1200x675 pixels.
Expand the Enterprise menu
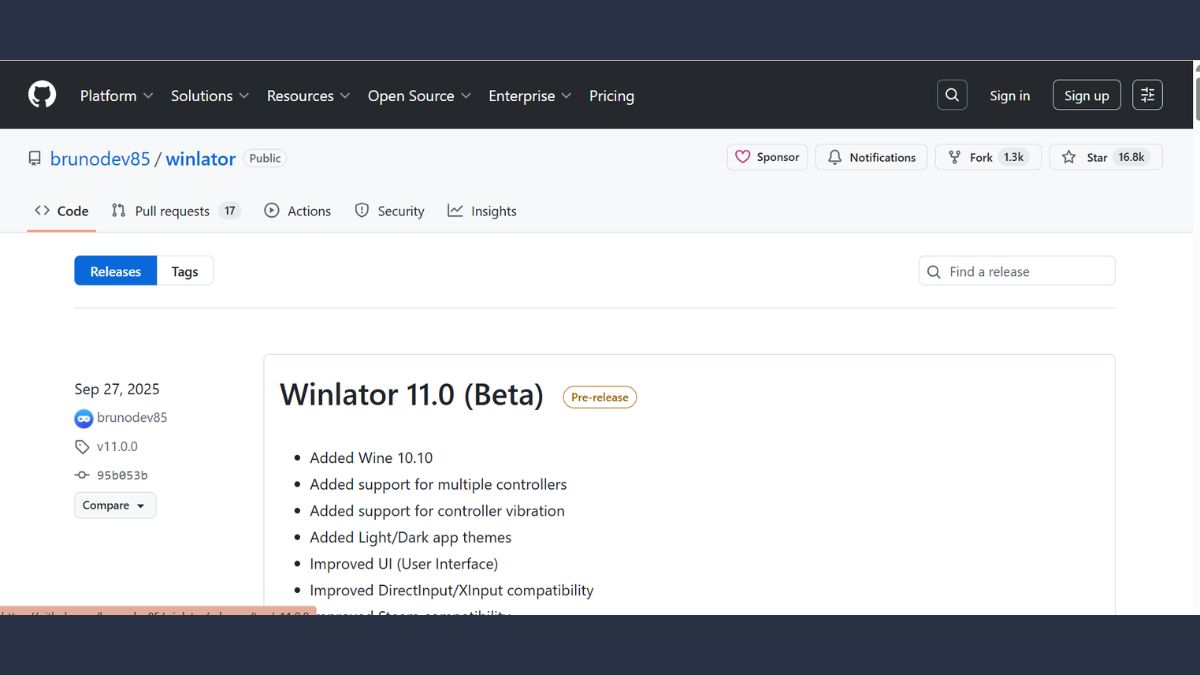[x=530, y=96]
